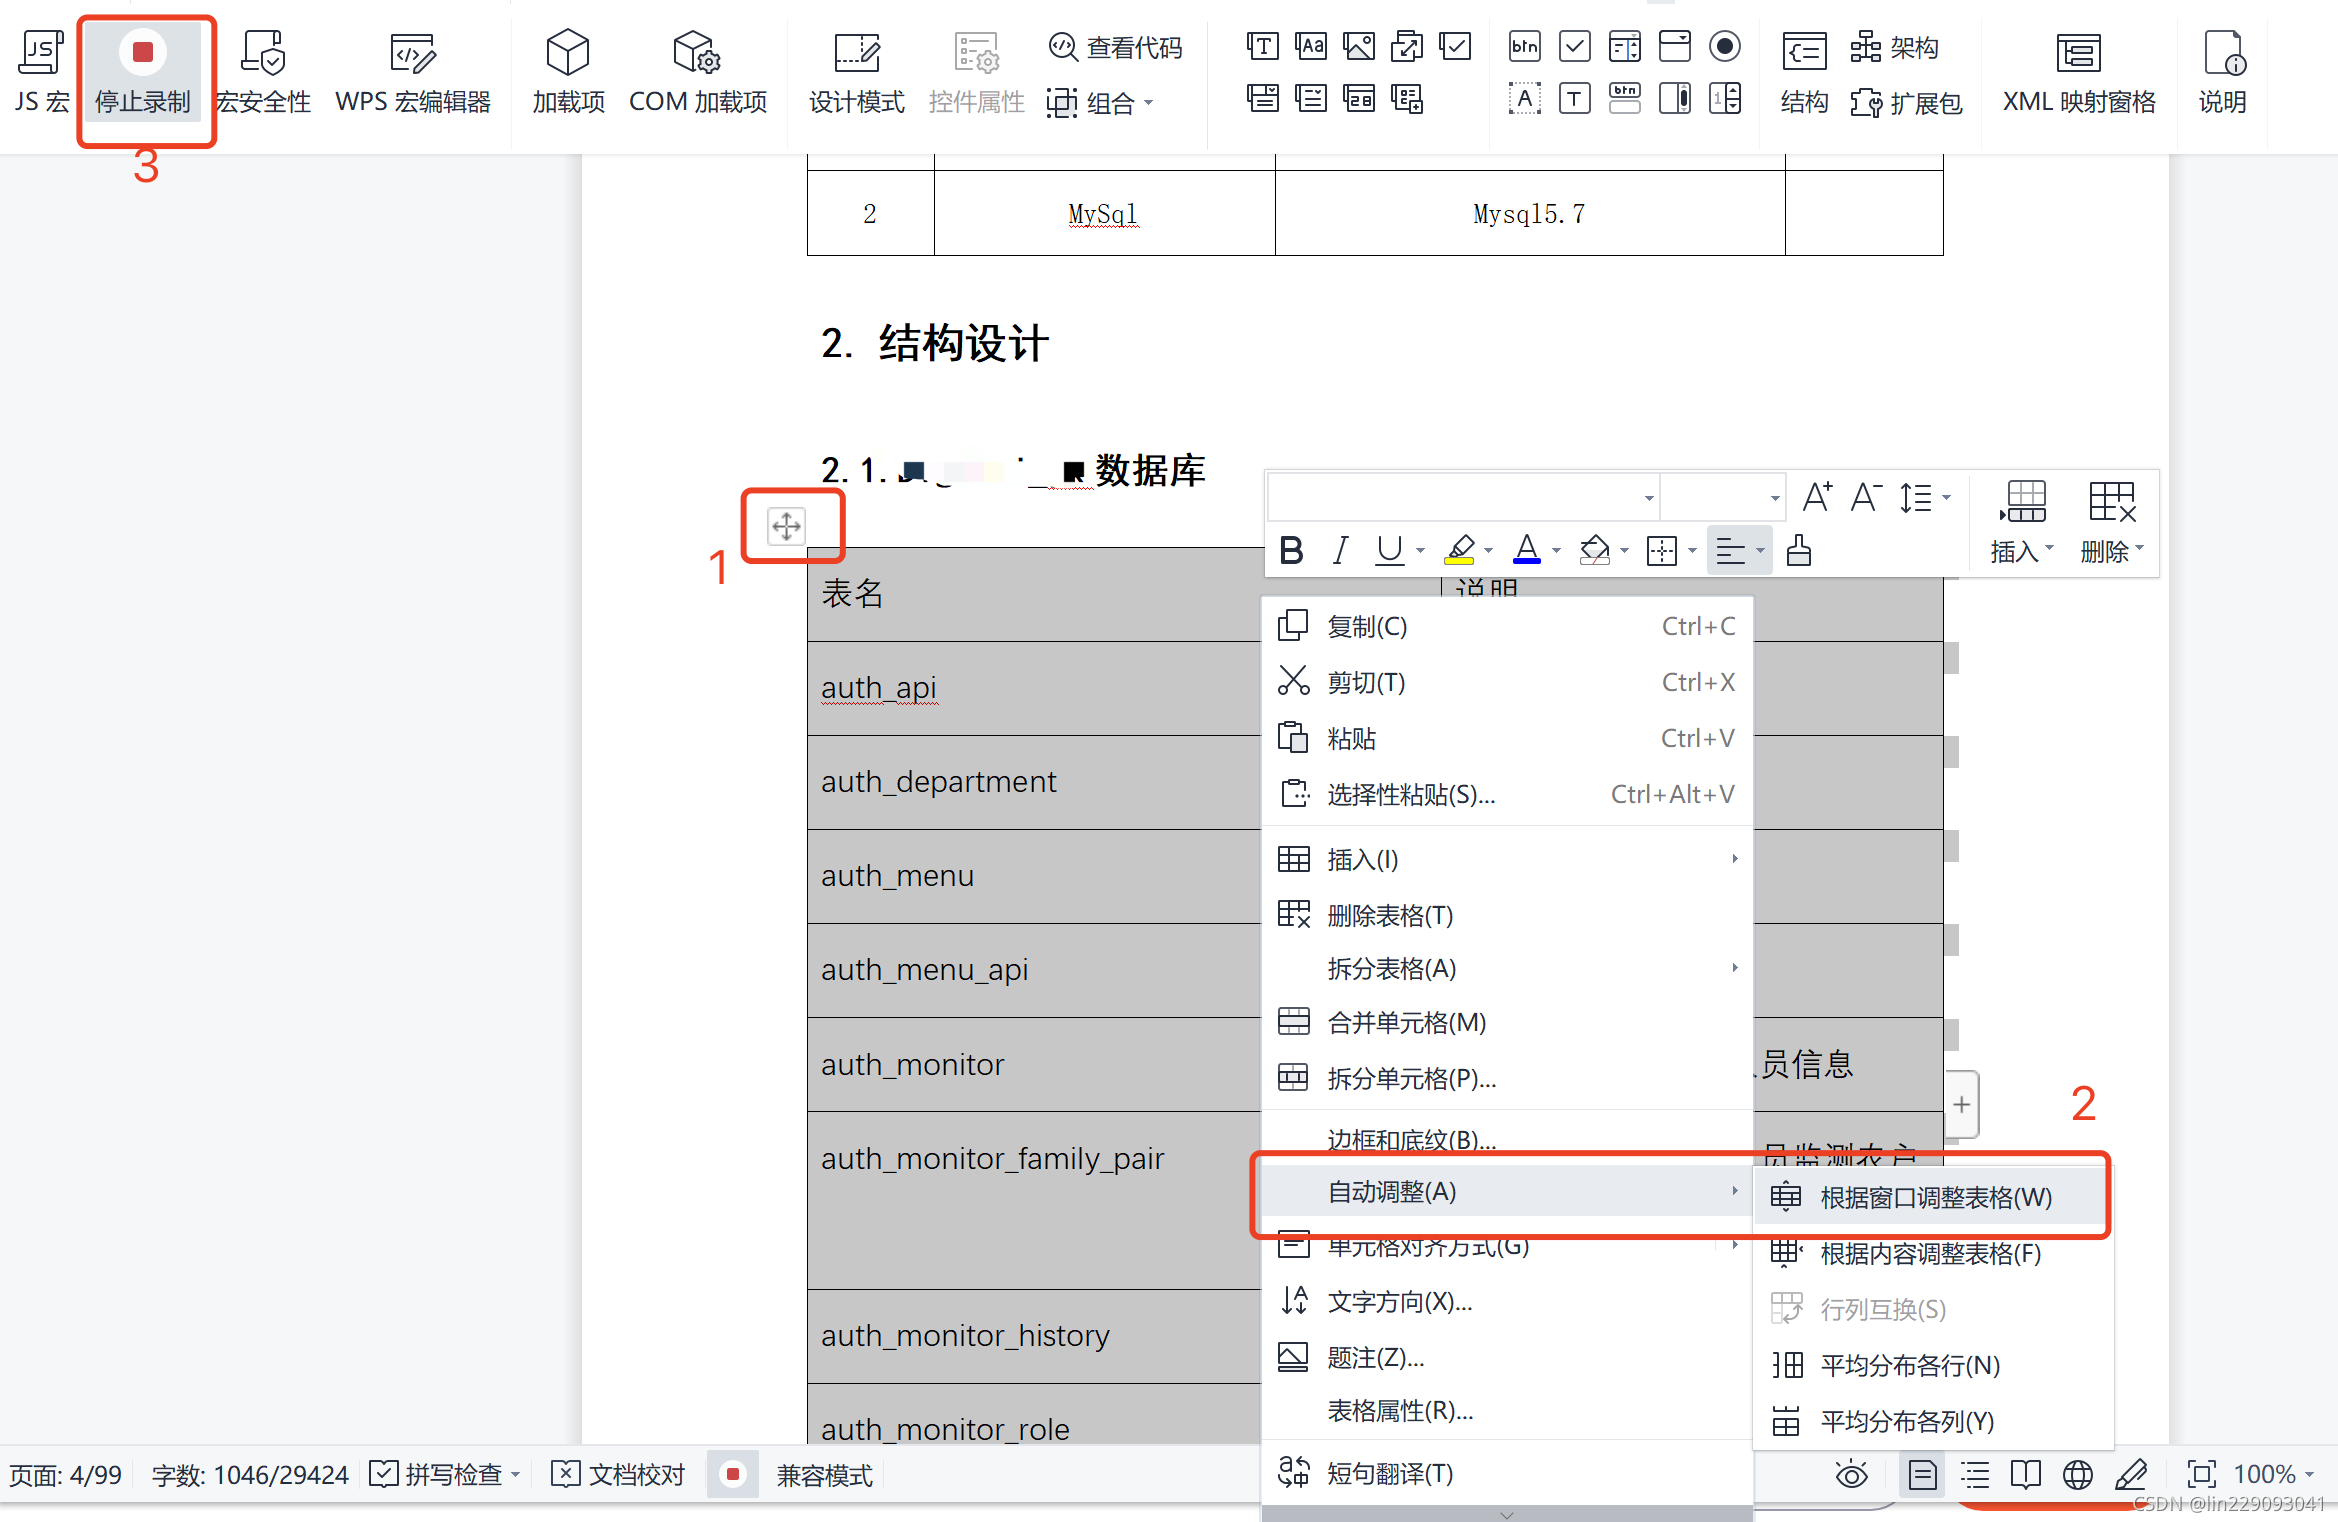Choose 表格属性(R)... from the context menu
2338x1522 pixels.
tap(1399, 1411)
